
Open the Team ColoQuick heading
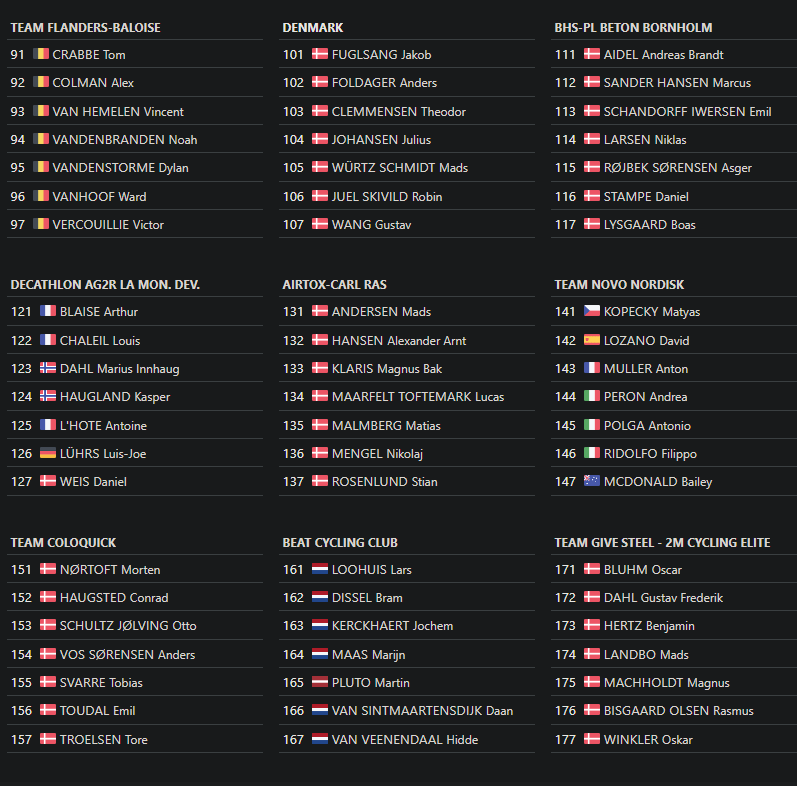pos(64,542)
